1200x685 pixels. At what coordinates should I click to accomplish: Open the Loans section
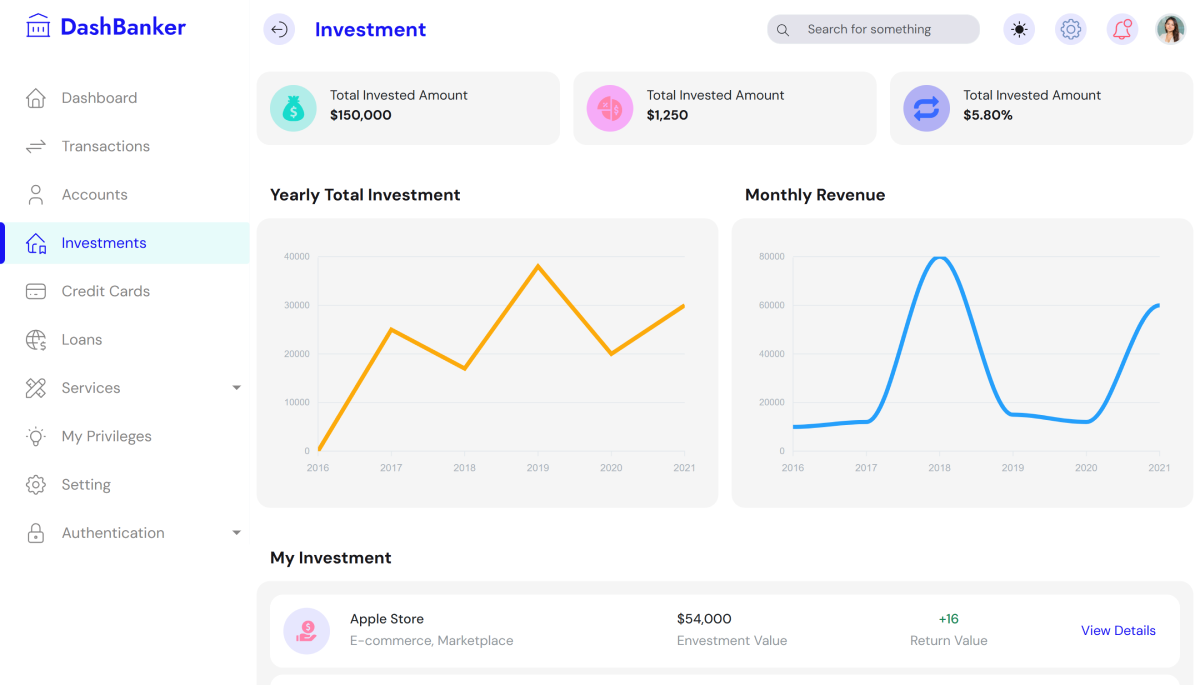pyautogui.click(x=81, y=340)
